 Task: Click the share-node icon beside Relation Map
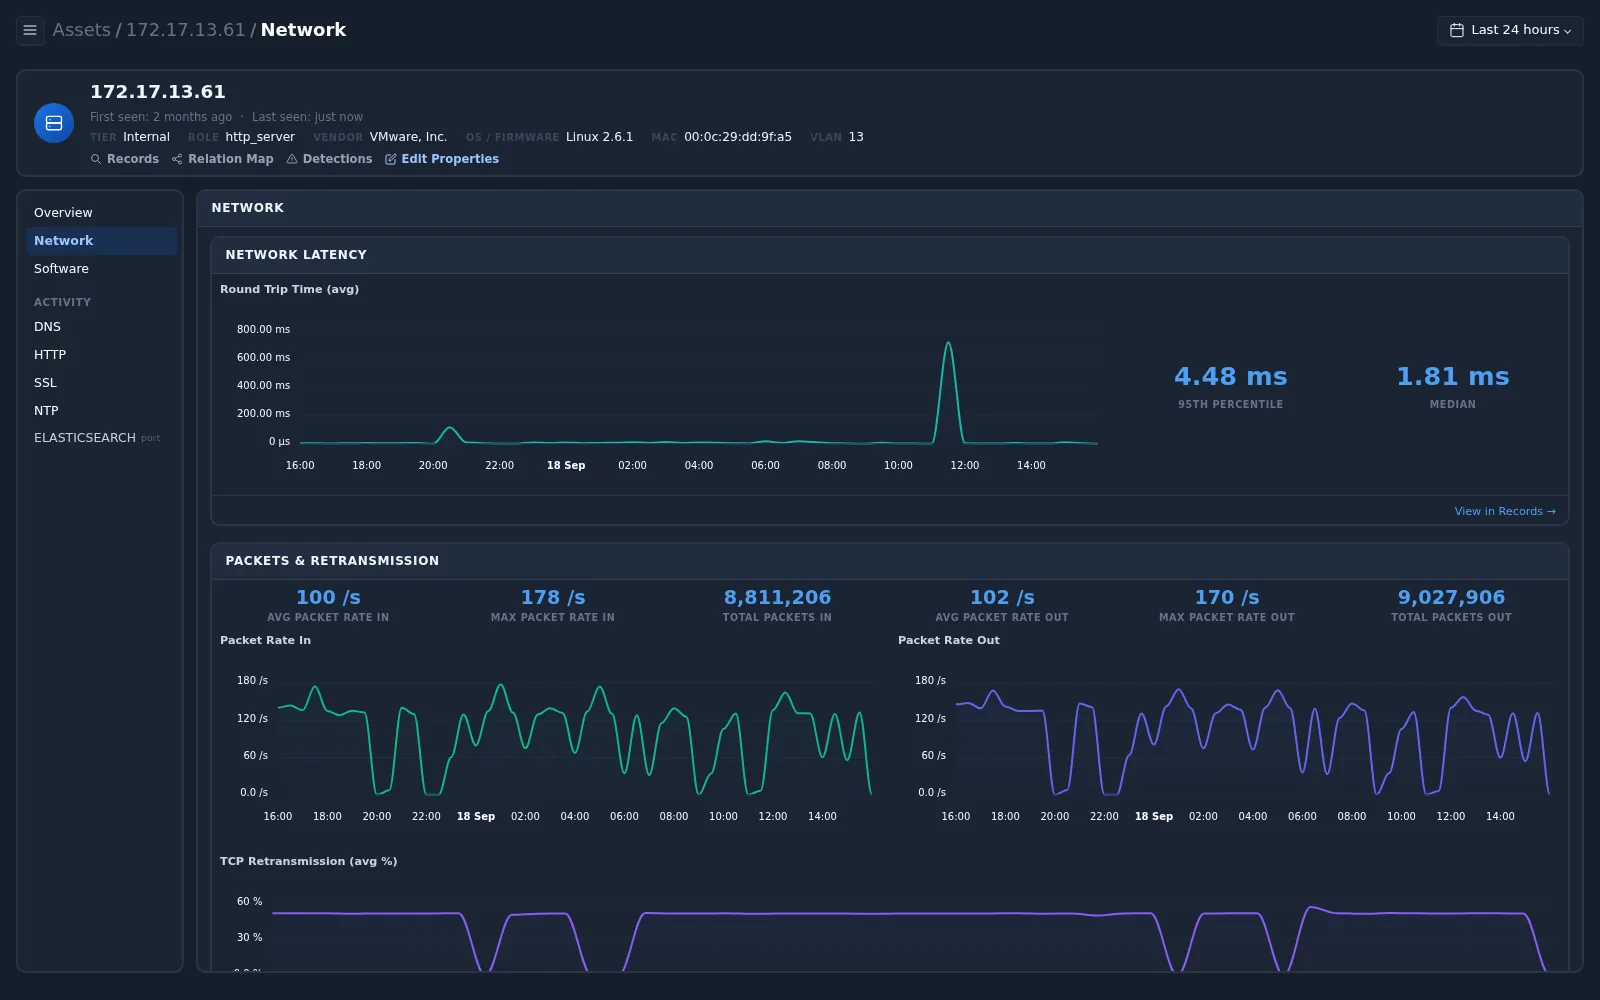[x=177, y=159]
